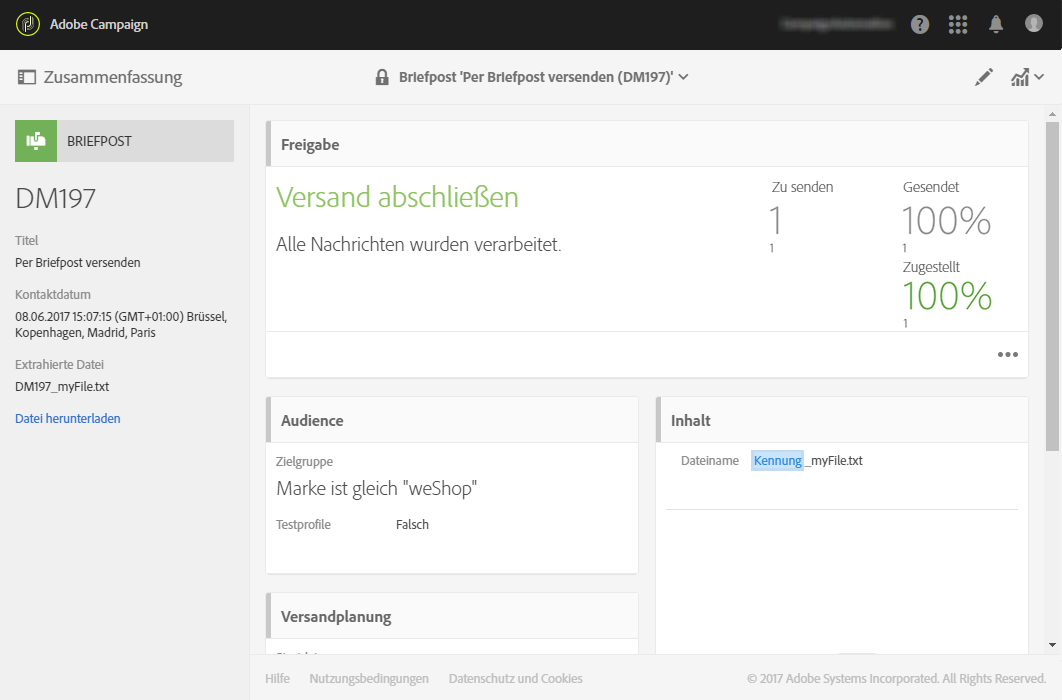
Task: Expand the reports dropdown arrow
Action: (1039, 77)
